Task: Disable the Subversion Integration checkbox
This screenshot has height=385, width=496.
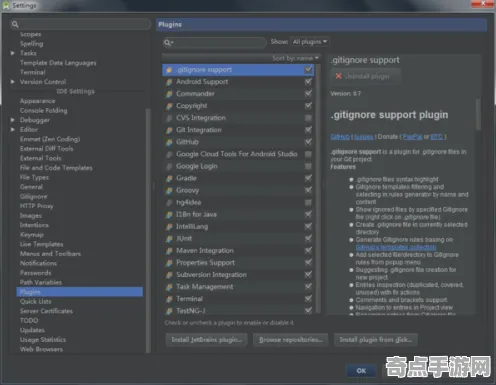Action: pyautogui.click(x=308, y=275)
